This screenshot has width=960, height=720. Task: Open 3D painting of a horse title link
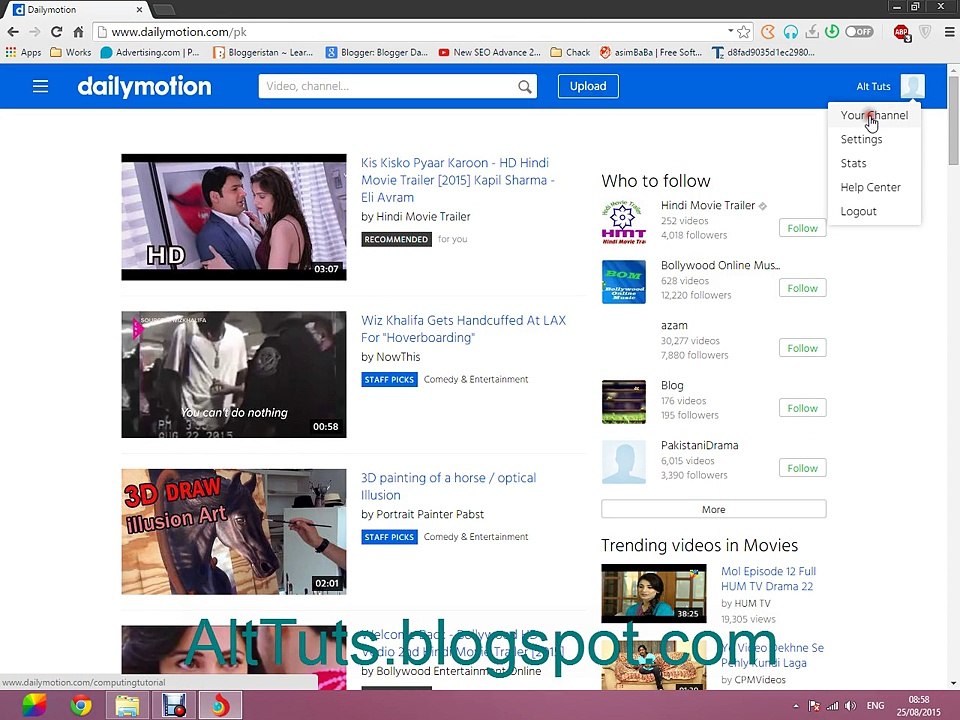(448, 486)
